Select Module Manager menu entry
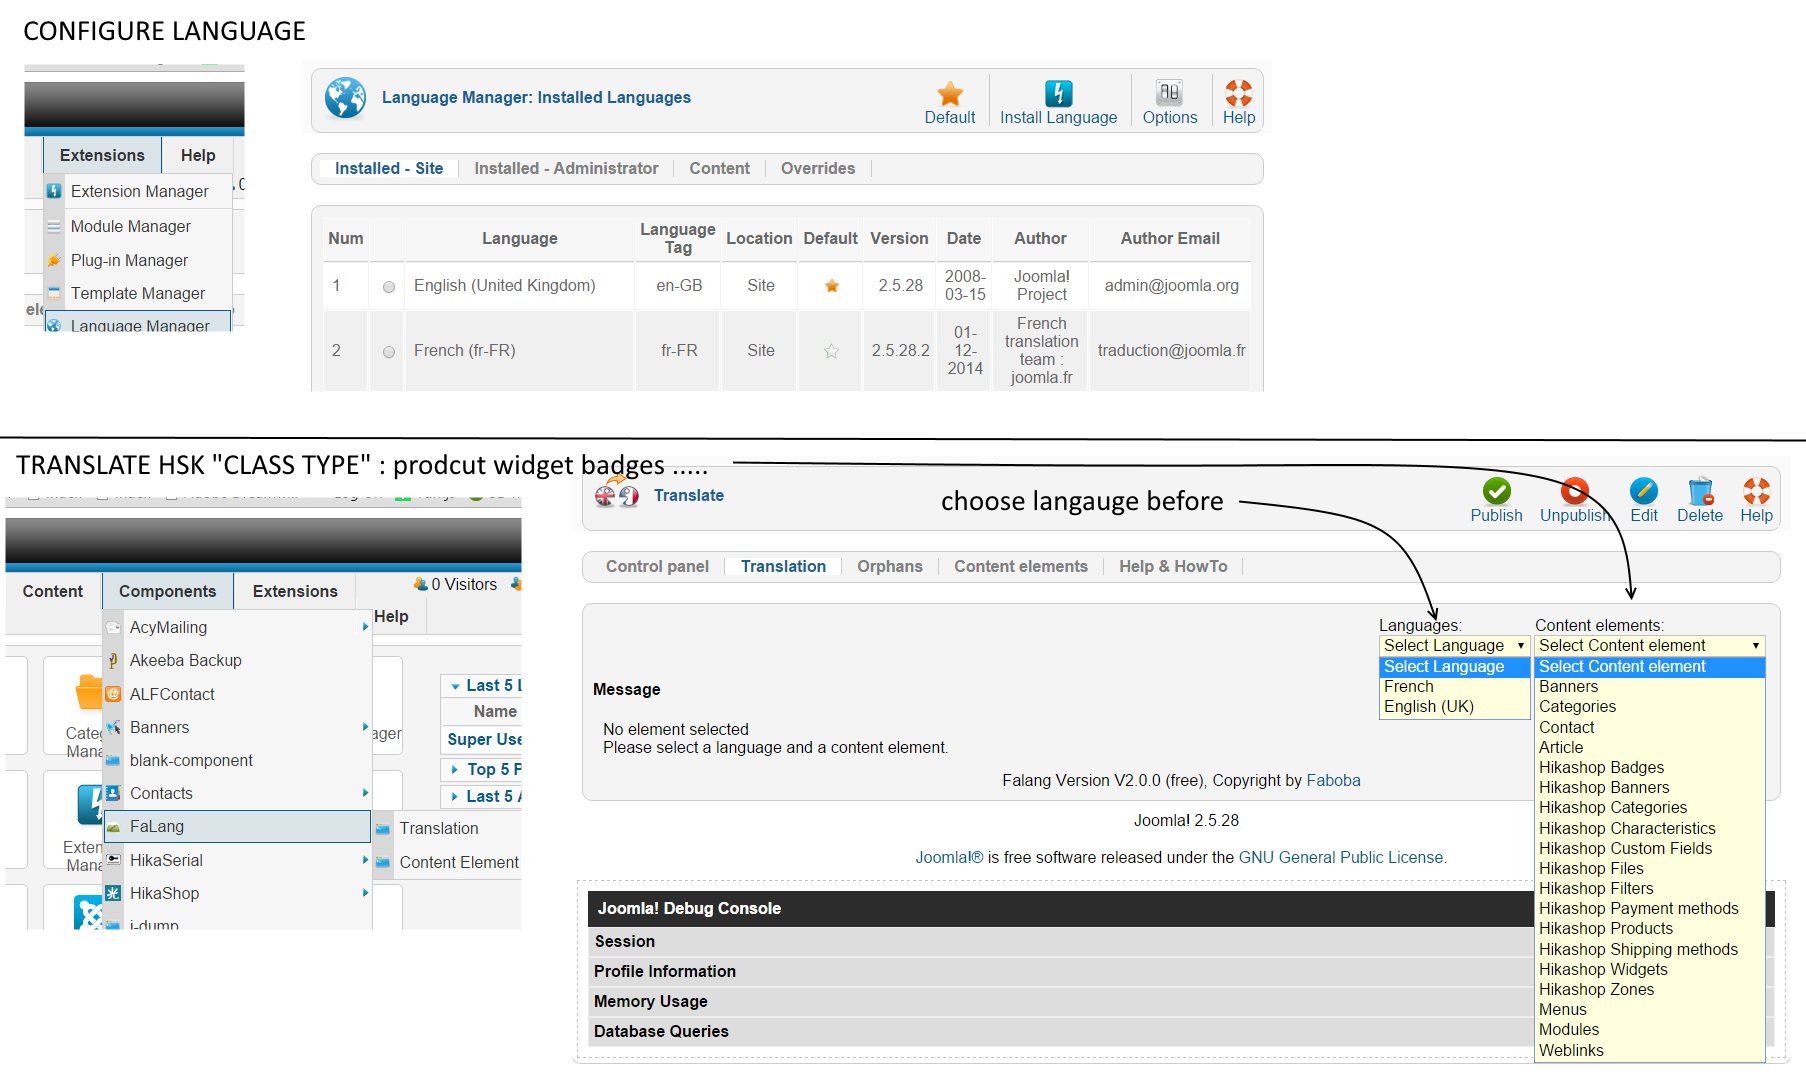Screen dimensions: 1806x1080 (x=131, y=226)
